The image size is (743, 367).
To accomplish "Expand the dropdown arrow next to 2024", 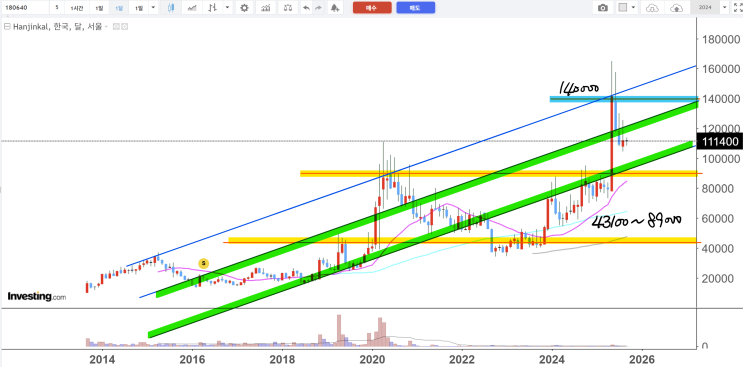I will click(x=724, y=8).
